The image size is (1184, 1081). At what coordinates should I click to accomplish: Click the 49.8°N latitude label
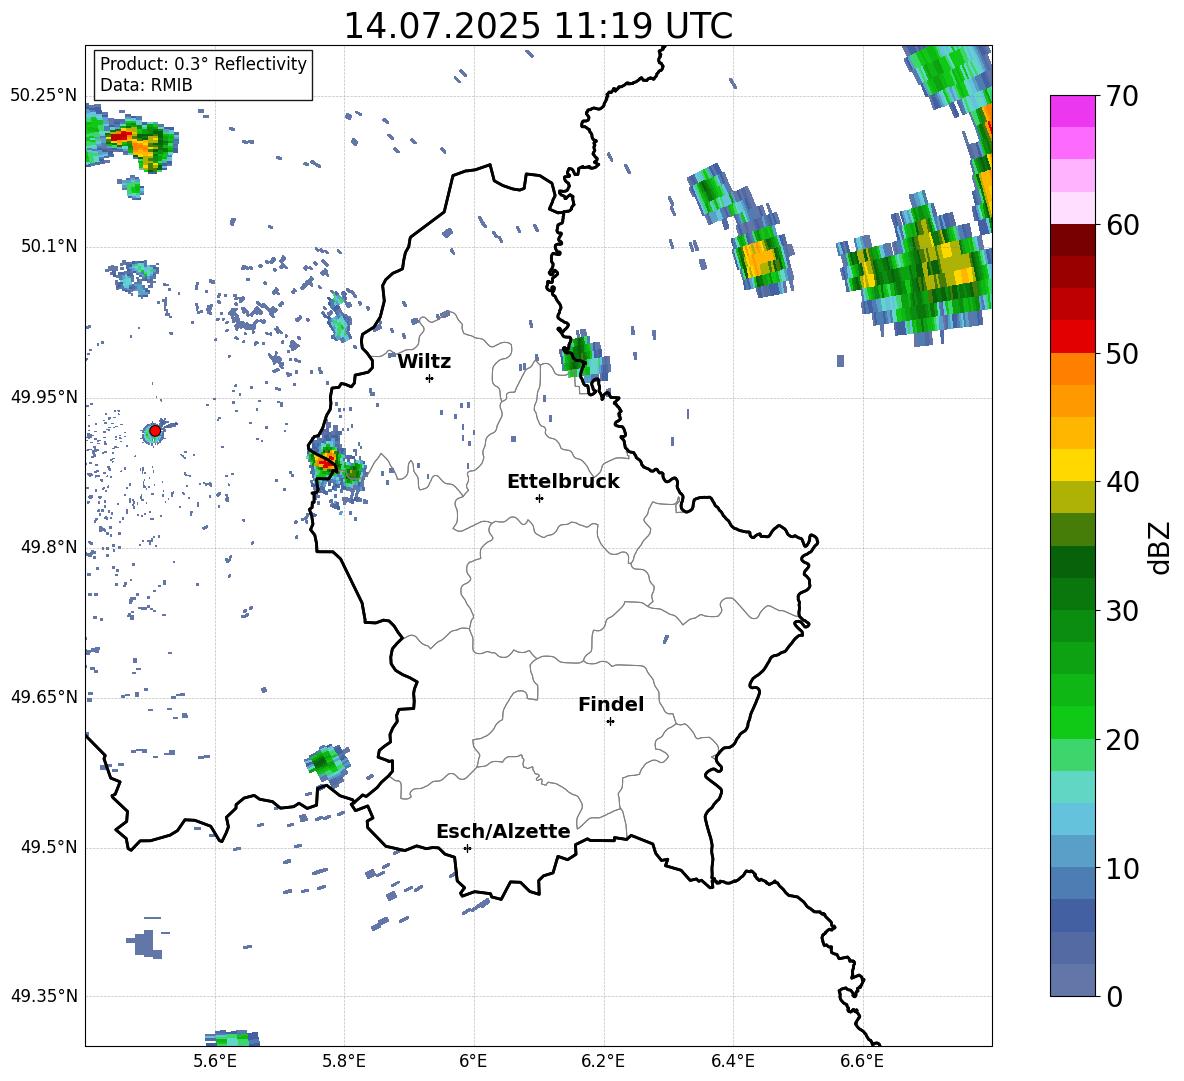[49, 547]
